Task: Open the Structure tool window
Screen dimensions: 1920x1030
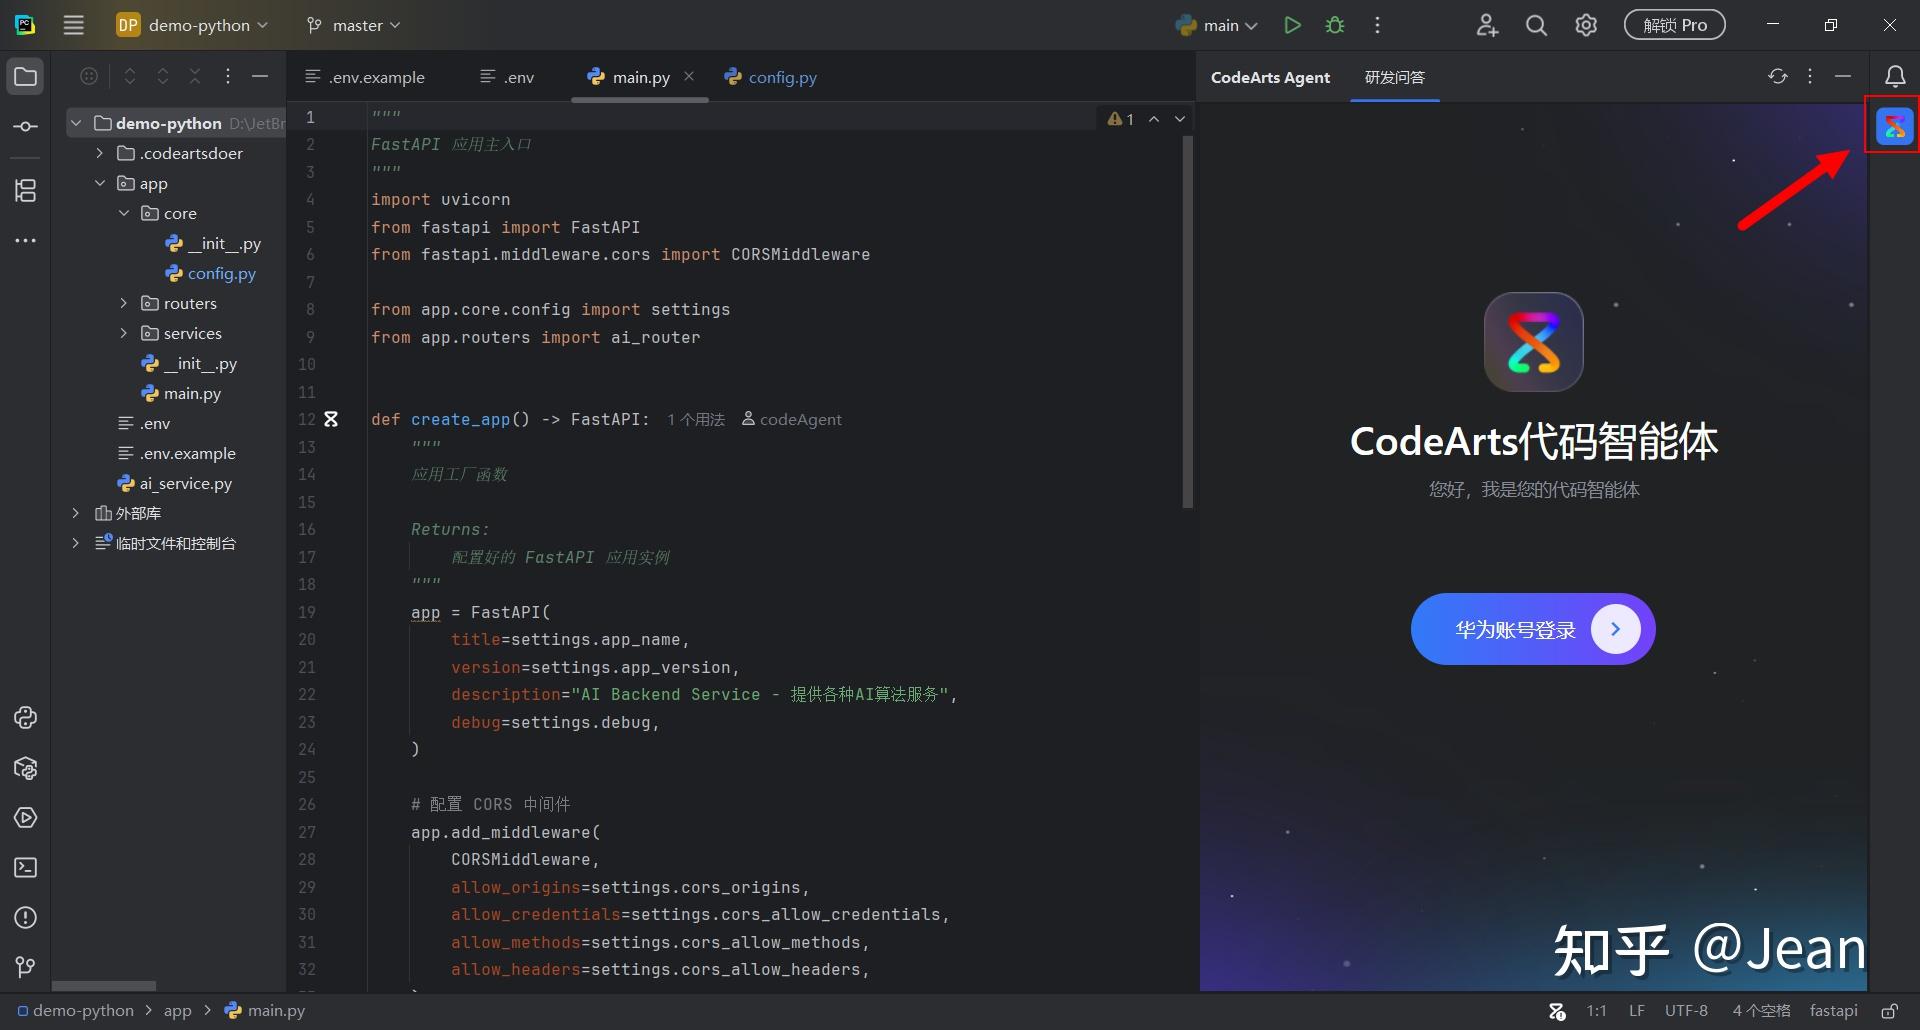Action: [x=25, y=190]
